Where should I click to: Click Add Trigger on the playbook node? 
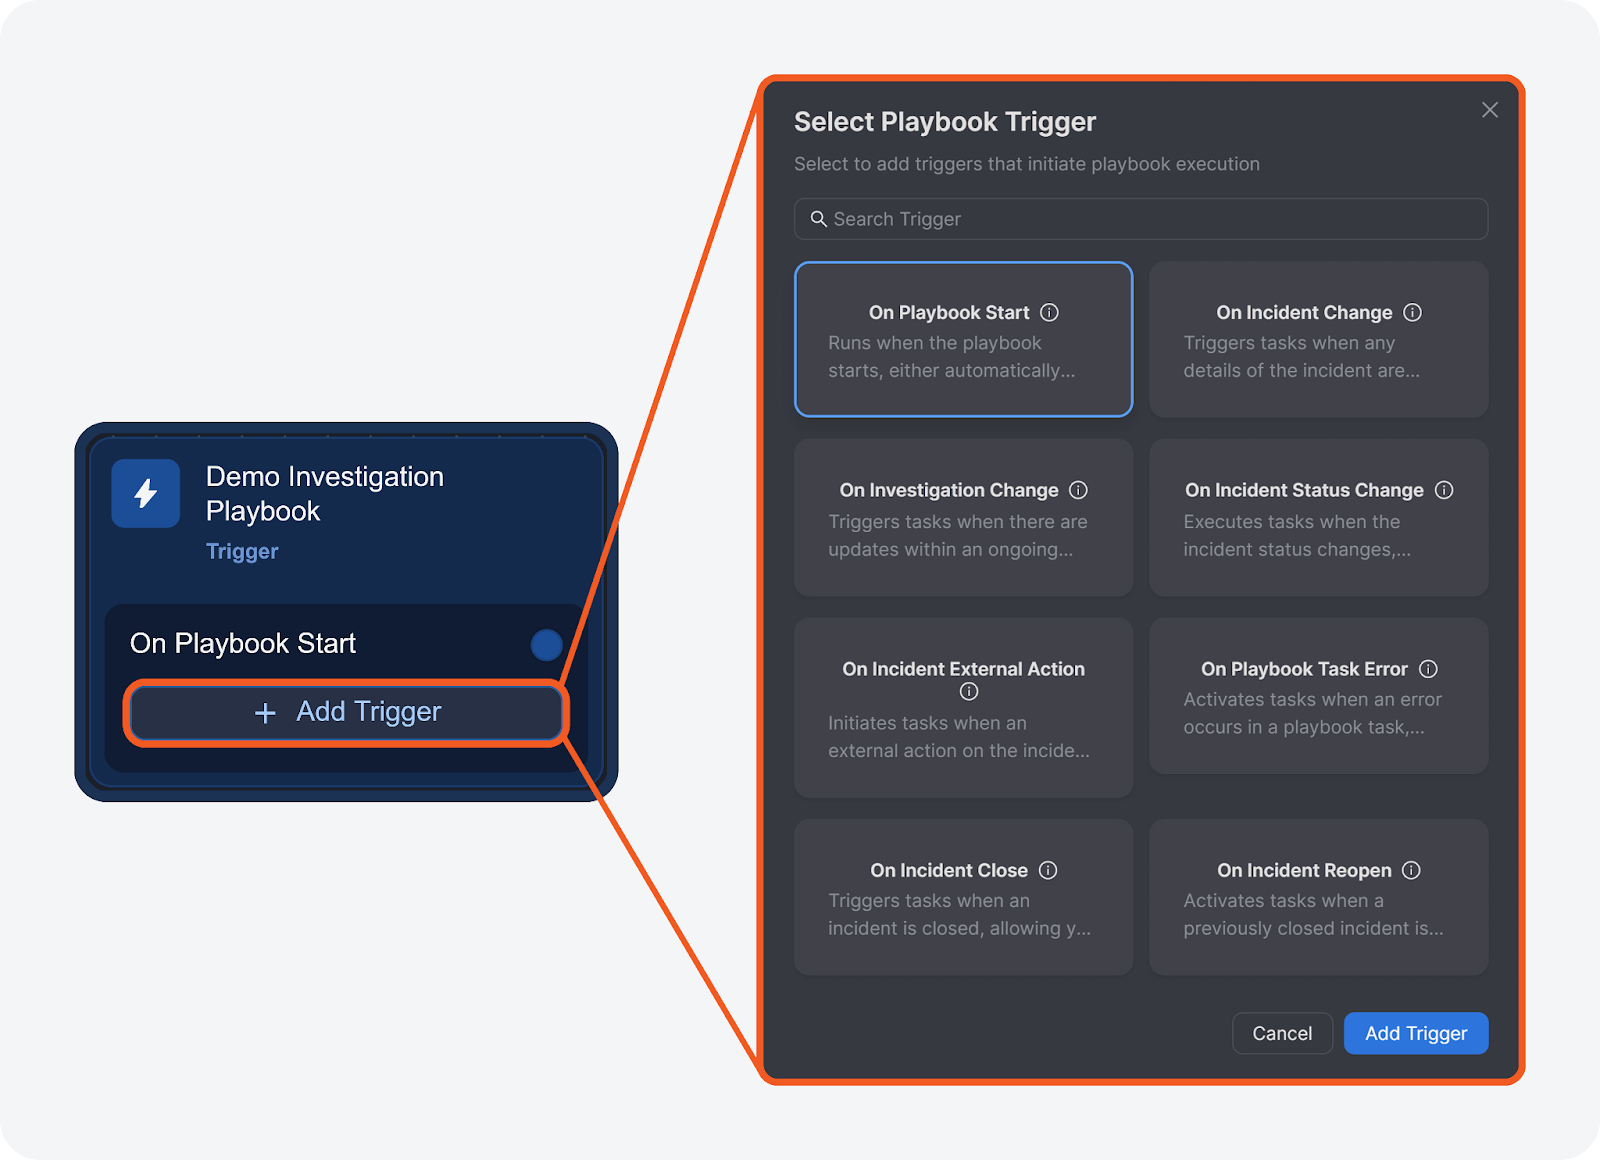pos(347,712)
